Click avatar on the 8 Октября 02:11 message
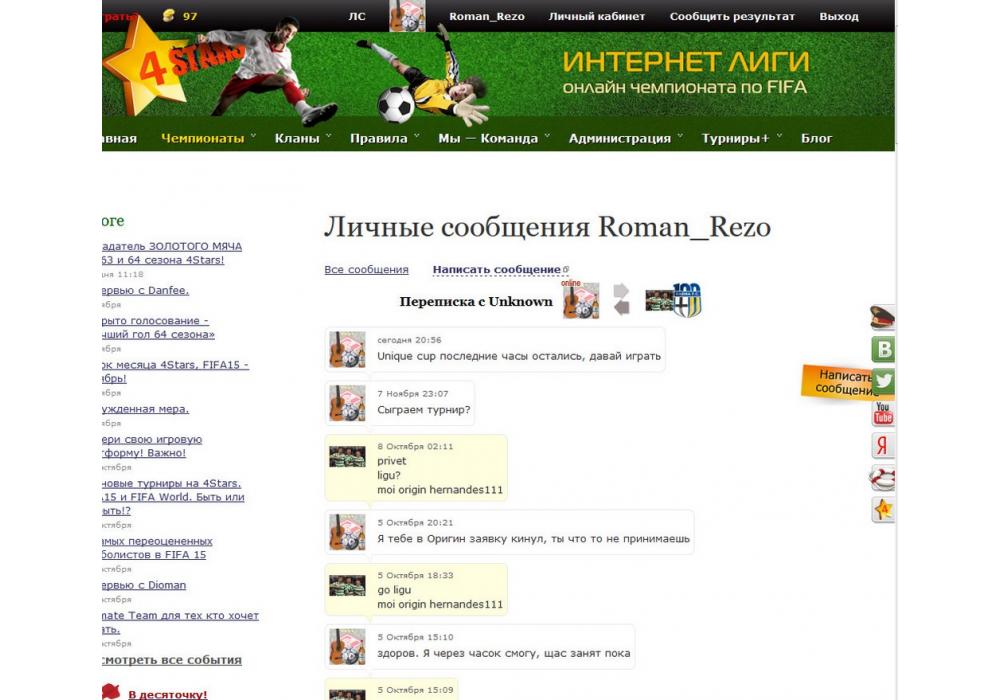 click(347, 456)
